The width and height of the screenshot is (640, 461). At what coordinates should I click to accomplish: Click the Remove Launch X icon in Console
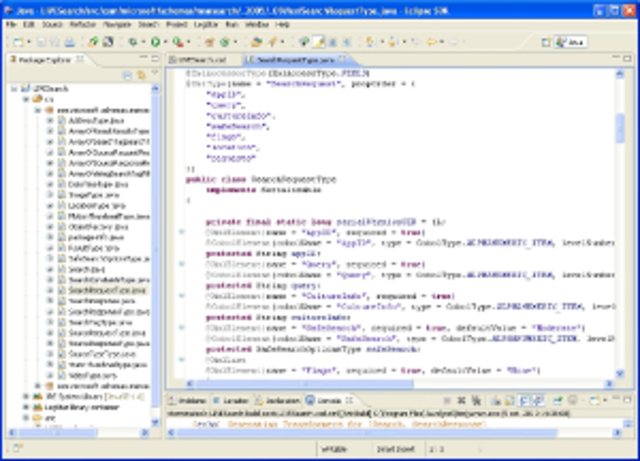tap(461, 401)
